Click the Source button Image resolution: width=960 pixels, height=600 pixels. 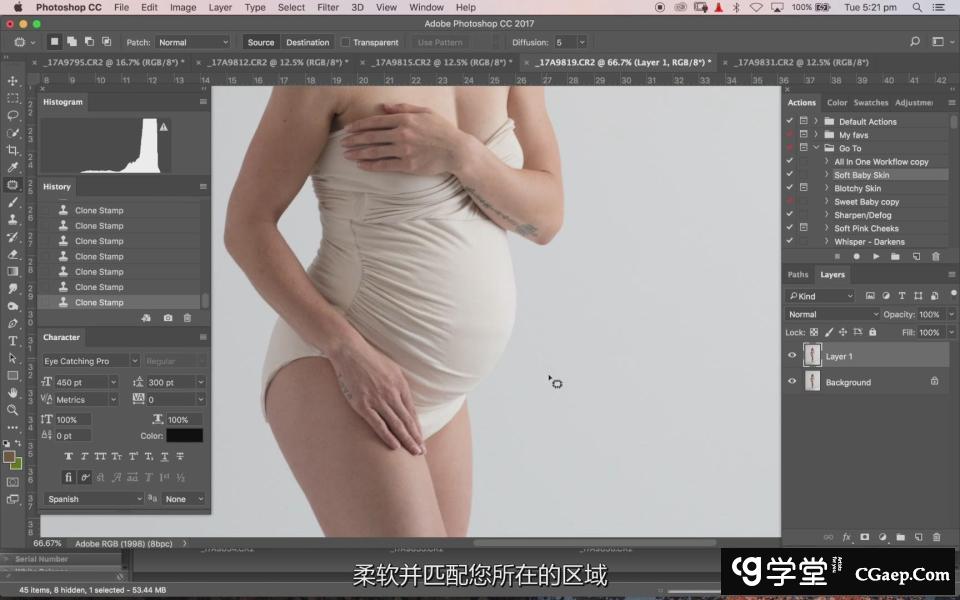261,43
